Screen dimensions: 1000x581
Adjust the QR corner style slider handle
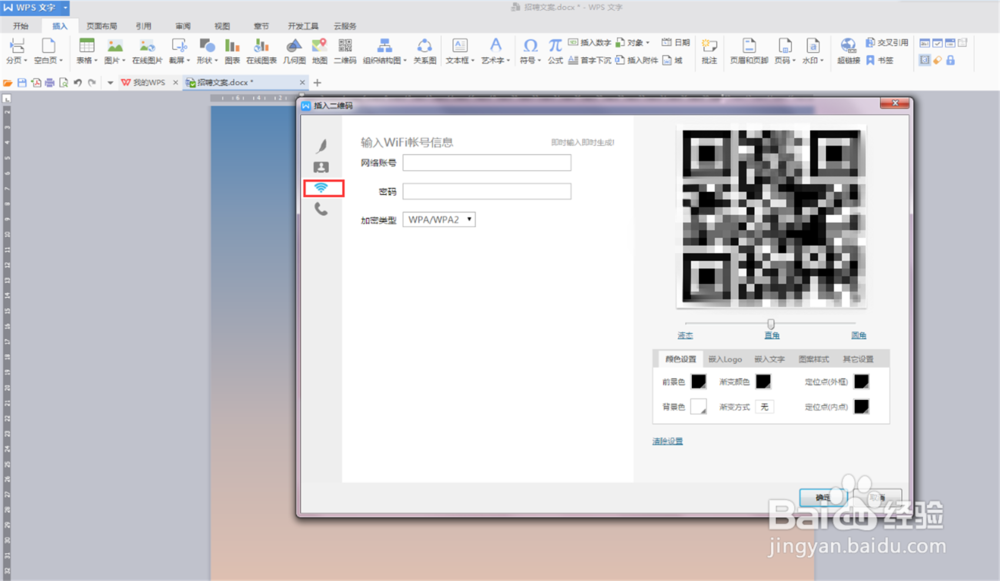[x=770, y=324]
